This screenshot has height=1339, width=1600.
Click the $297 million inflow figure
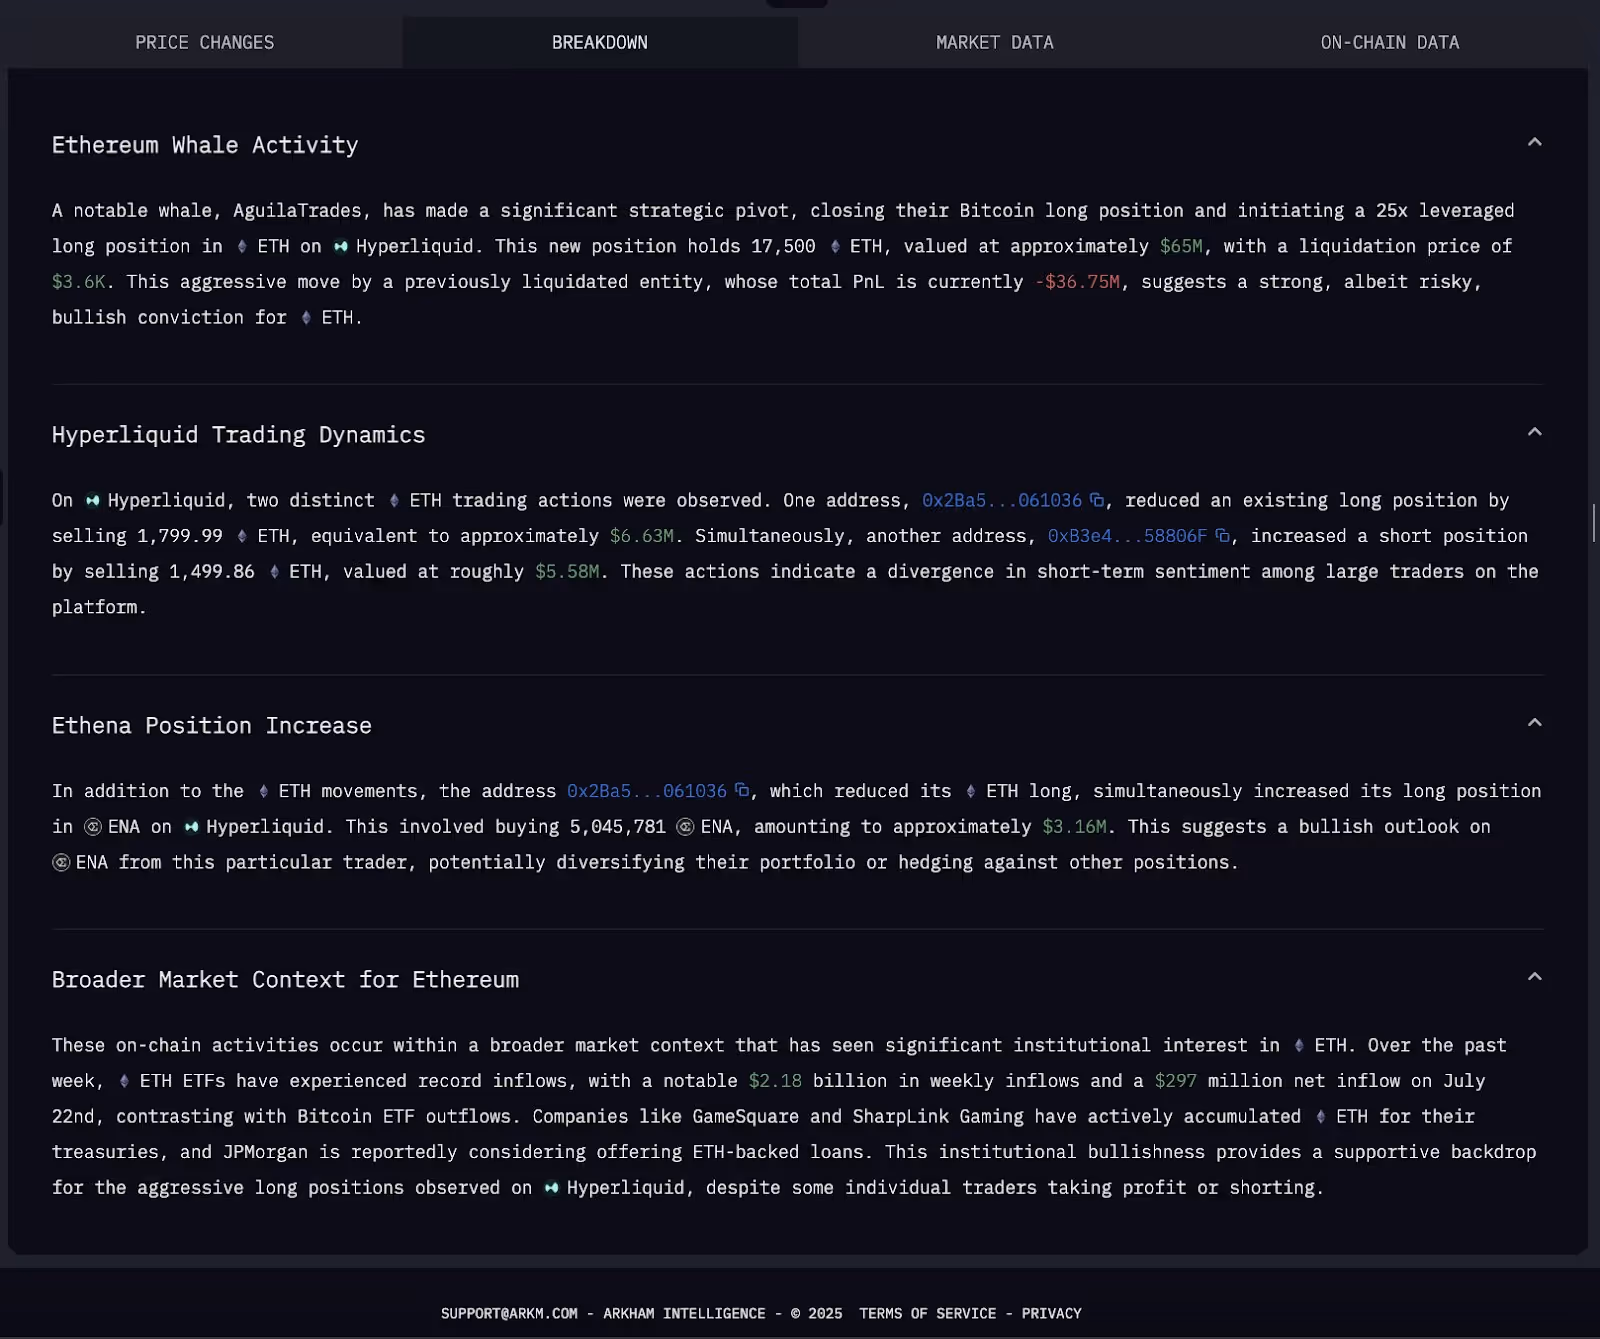click(x=1175, y=1081)
